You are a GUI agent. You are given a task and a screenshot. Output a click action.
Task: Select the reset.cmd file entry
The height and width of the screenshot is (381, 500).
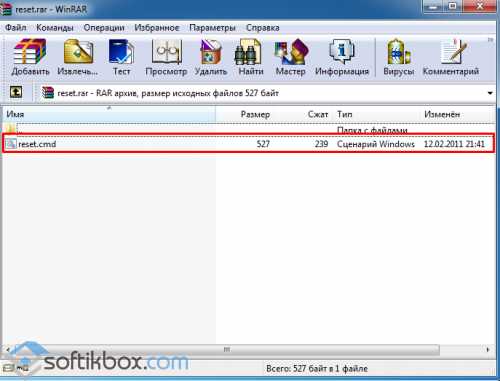tap(249, 144)
